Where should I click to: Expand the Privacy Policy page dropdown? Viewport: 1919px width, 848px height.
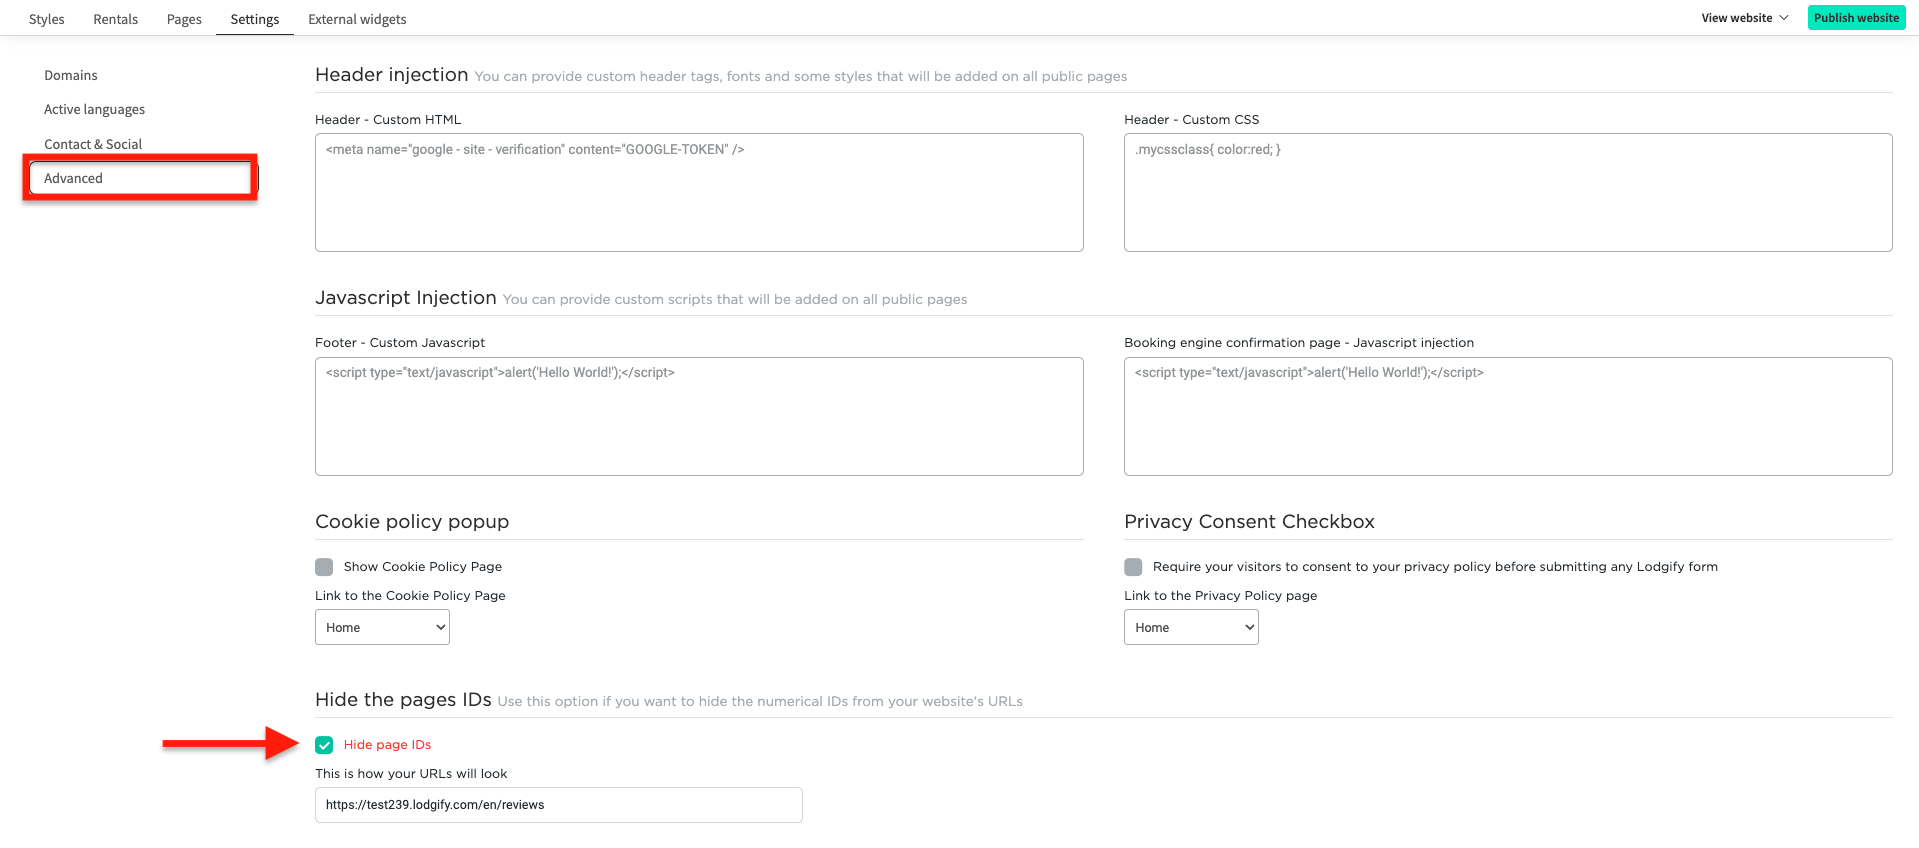[x=1190, y=627]
